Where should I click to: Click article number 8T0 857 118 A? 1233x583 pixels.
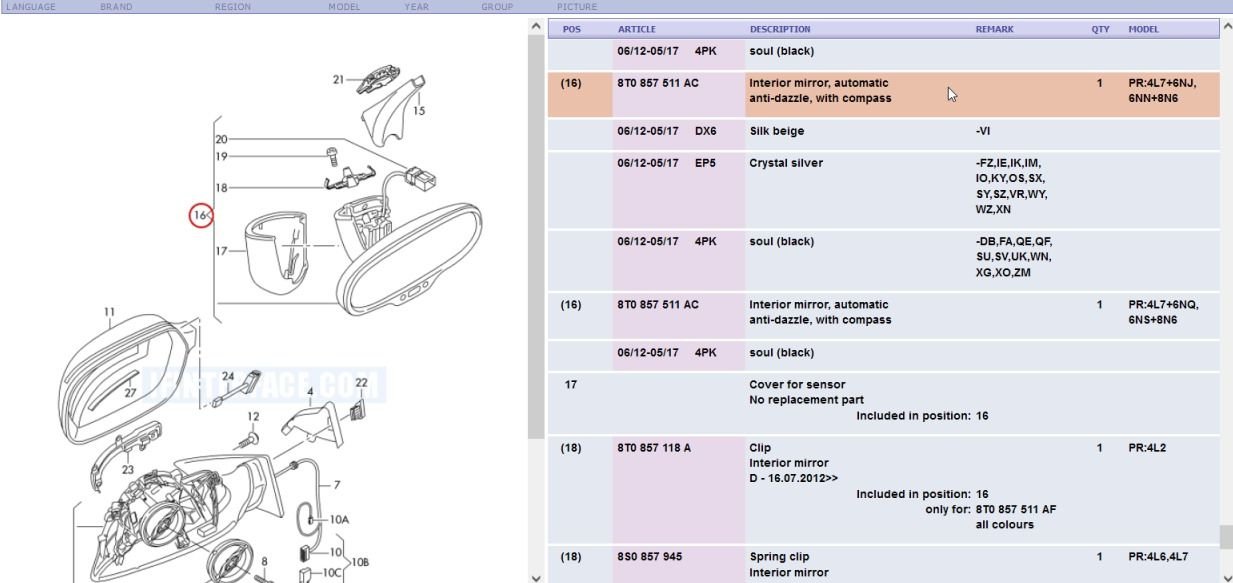pos(656,448)
